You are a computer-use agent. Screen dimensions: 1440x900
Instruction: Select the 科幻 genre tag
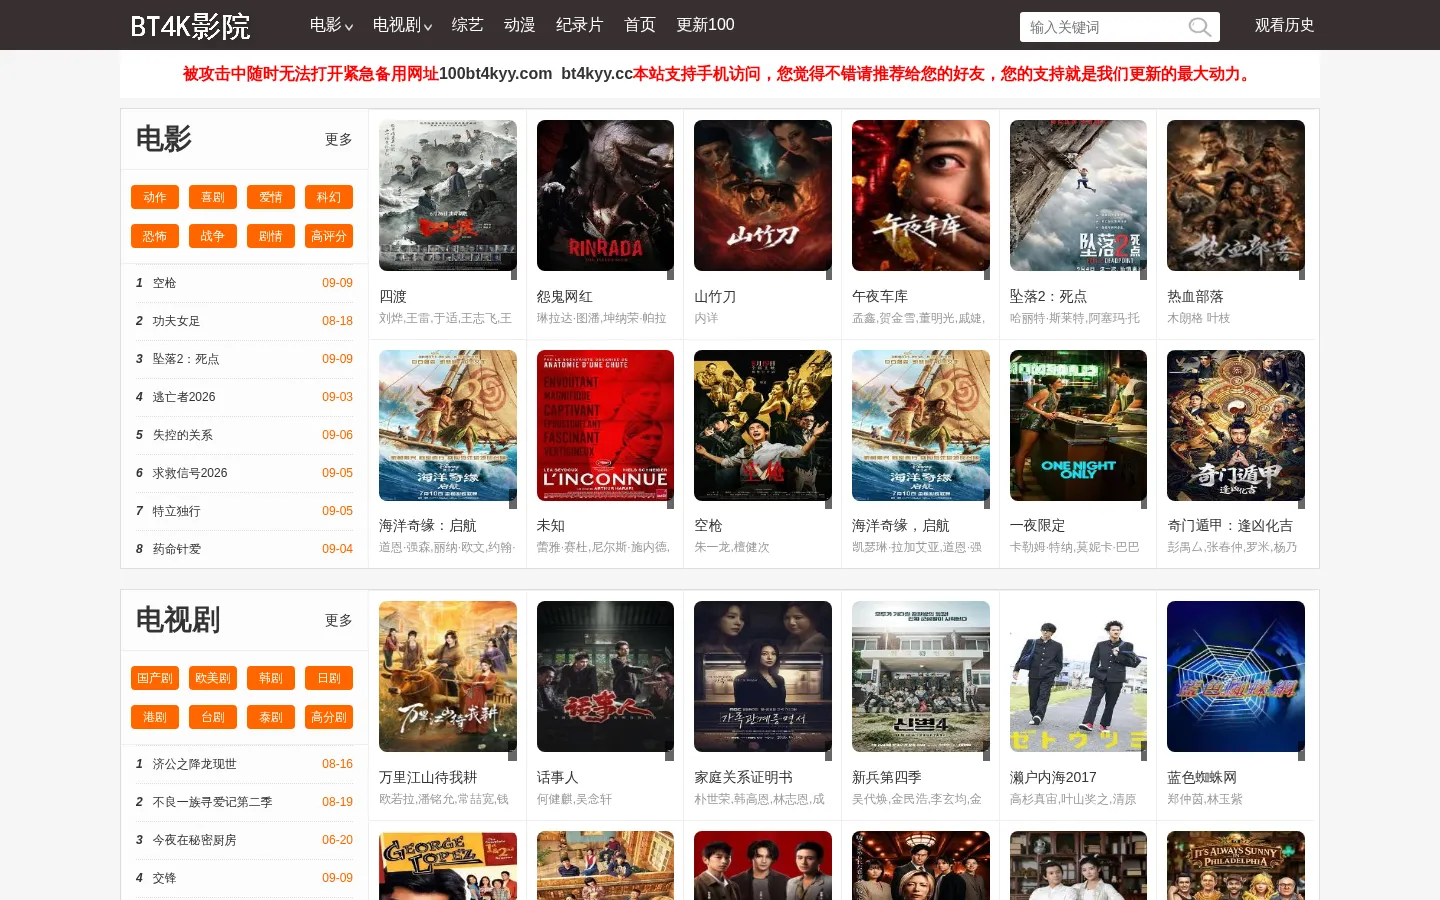click(x=329, y=197)
